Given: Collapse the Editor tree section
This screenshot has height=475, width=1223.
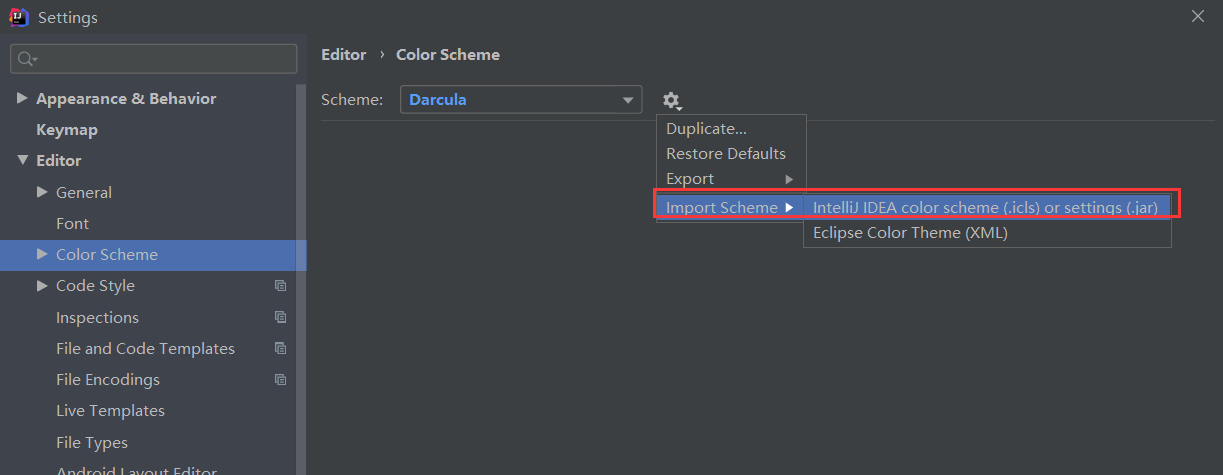Looking at the screenshot, I should [x=22, y=161].
